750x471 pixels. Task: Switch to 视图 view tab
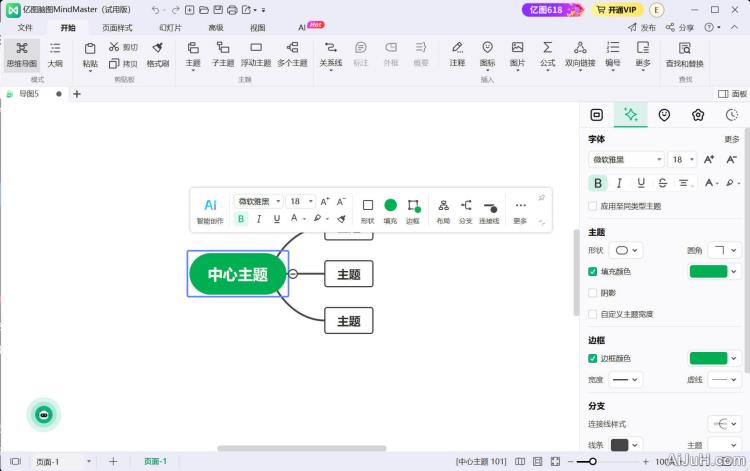tap(257, 28)
